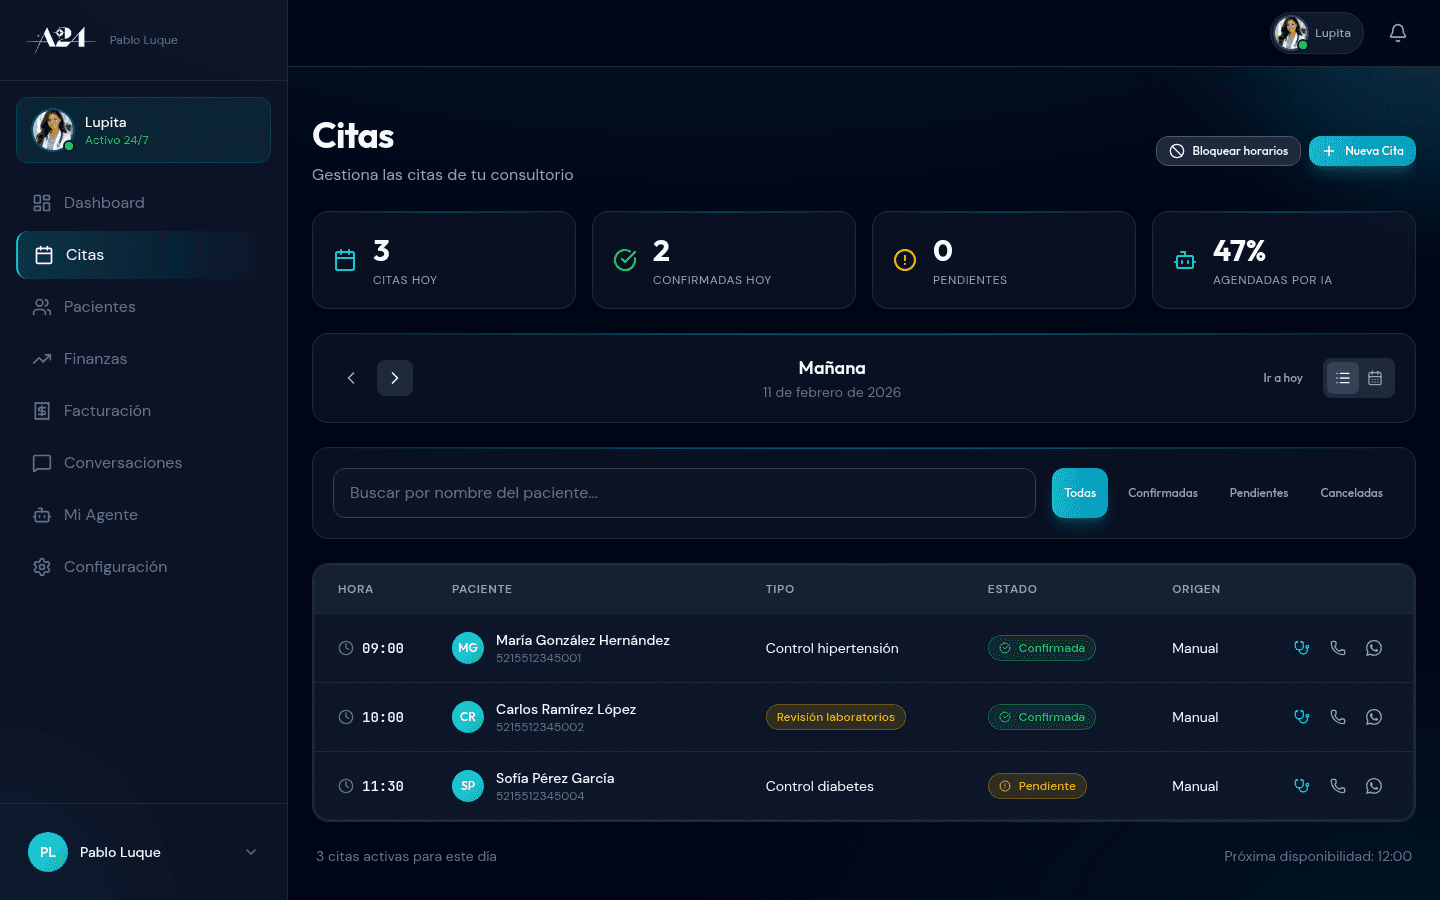Switch to calendar view of appointments
Screen dimensions: 1440x900
tap(1375, 378)
